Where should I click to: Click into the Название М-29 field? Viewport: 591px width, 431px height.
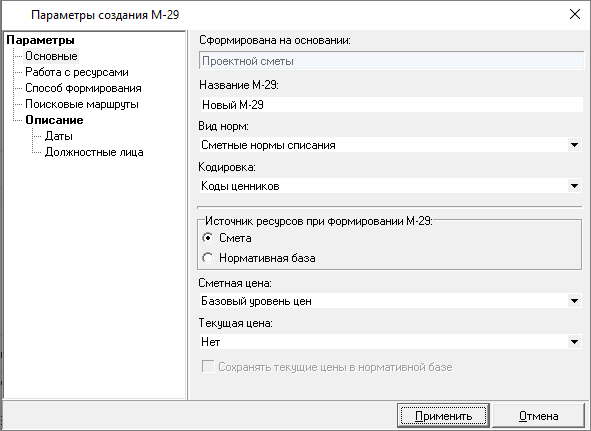click(x=391, y=104)
